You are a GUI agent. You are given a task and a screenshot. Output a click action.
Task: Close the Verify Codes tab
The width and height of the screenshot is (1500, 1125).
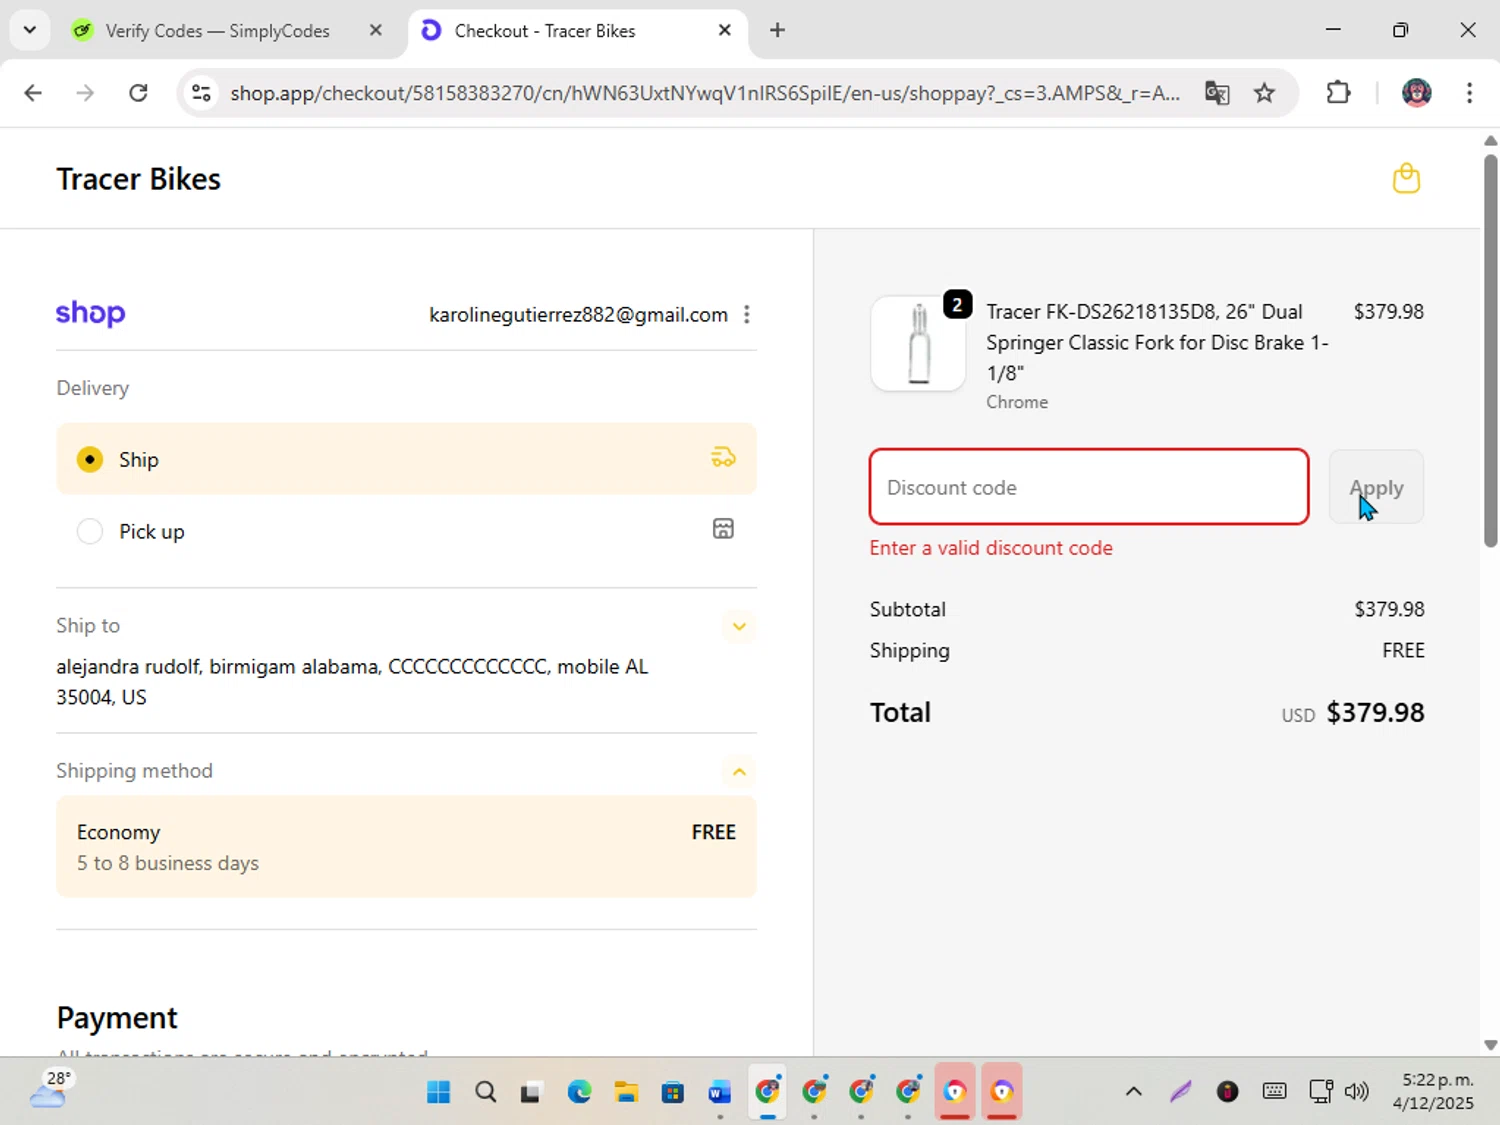point(376,30)
